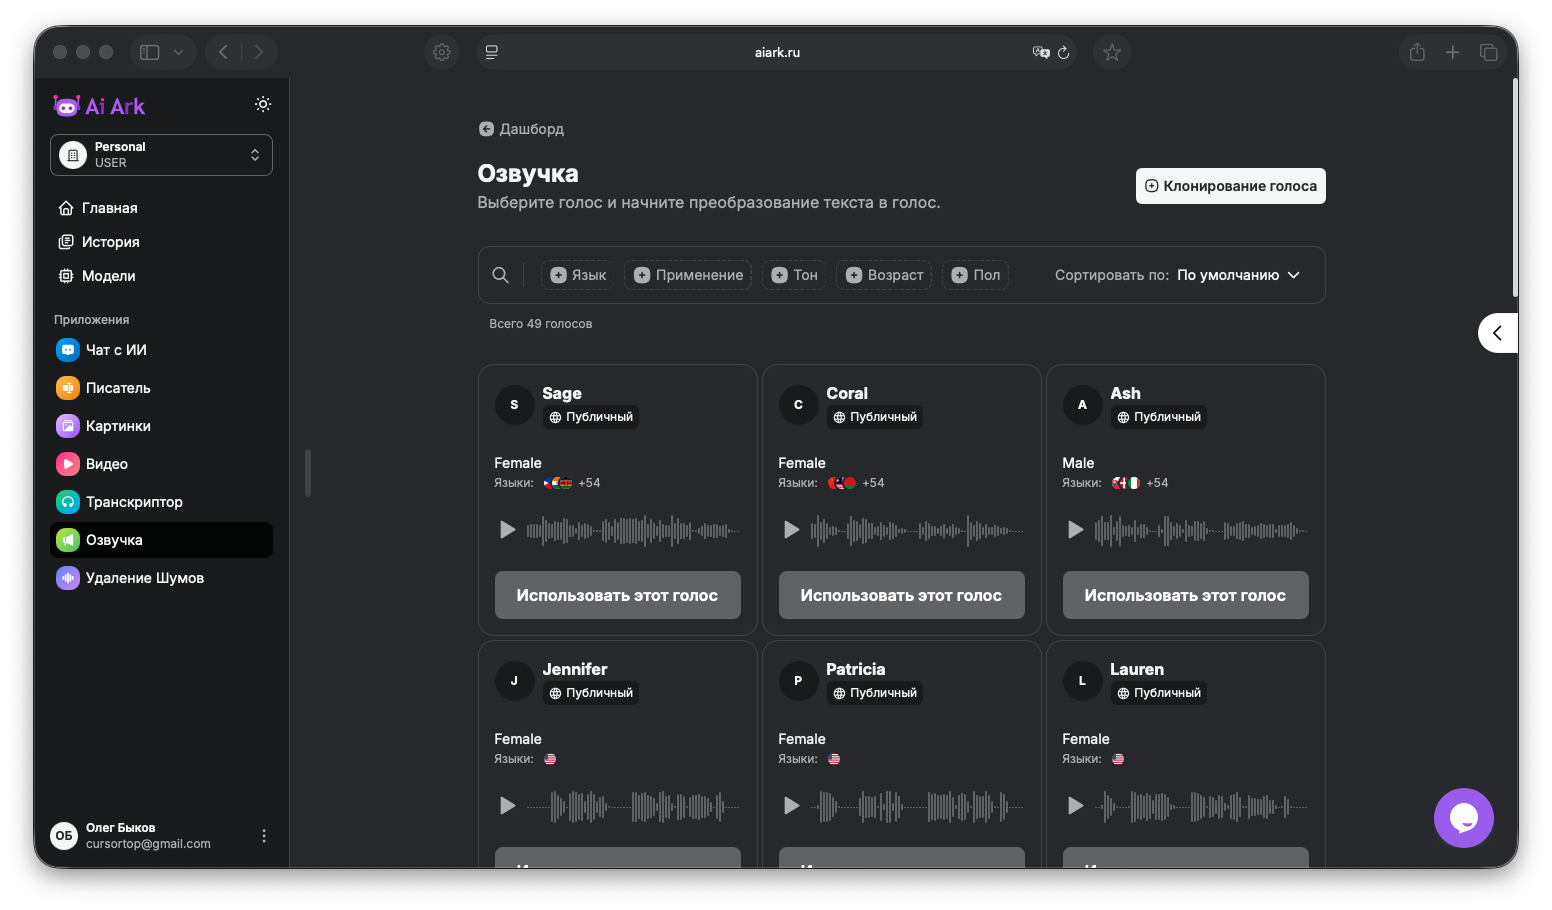Open the Personal USER workspace switcher
Viewport: 1552px width, 910px height.
coord(161,155)
